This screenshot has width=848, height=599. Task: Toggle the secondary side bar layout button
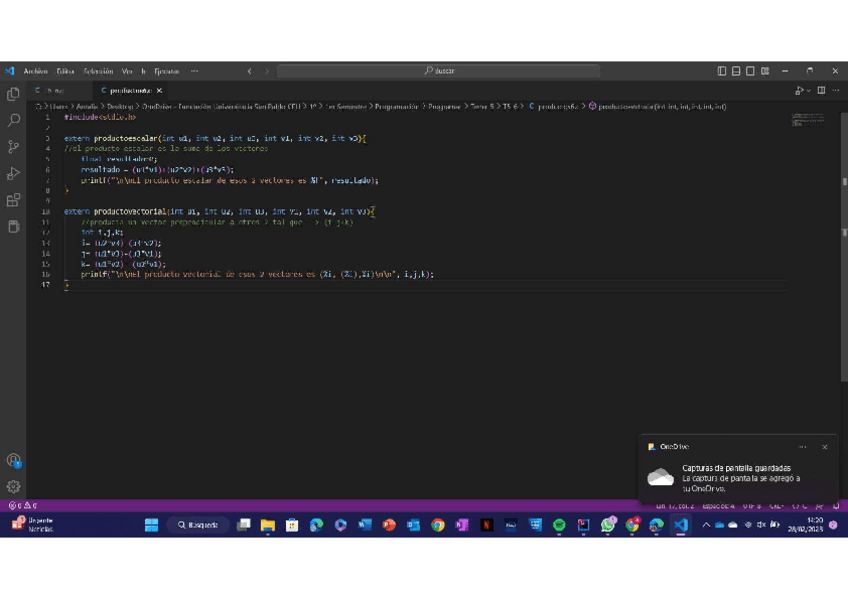point(750,71)
